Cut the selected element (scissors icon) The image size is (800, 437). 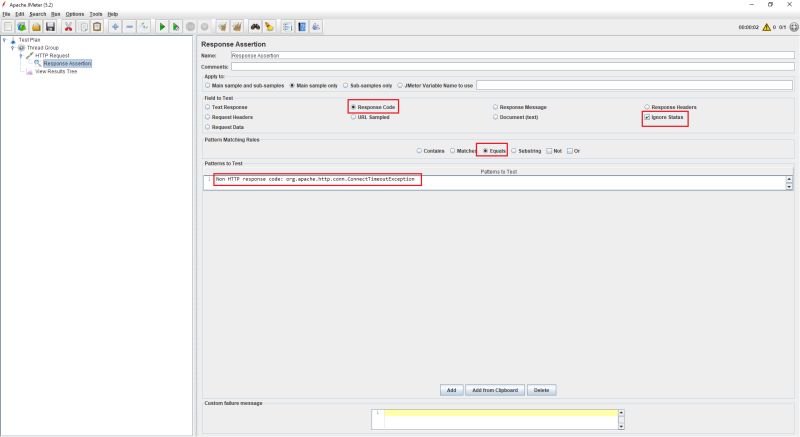point(68,27)
